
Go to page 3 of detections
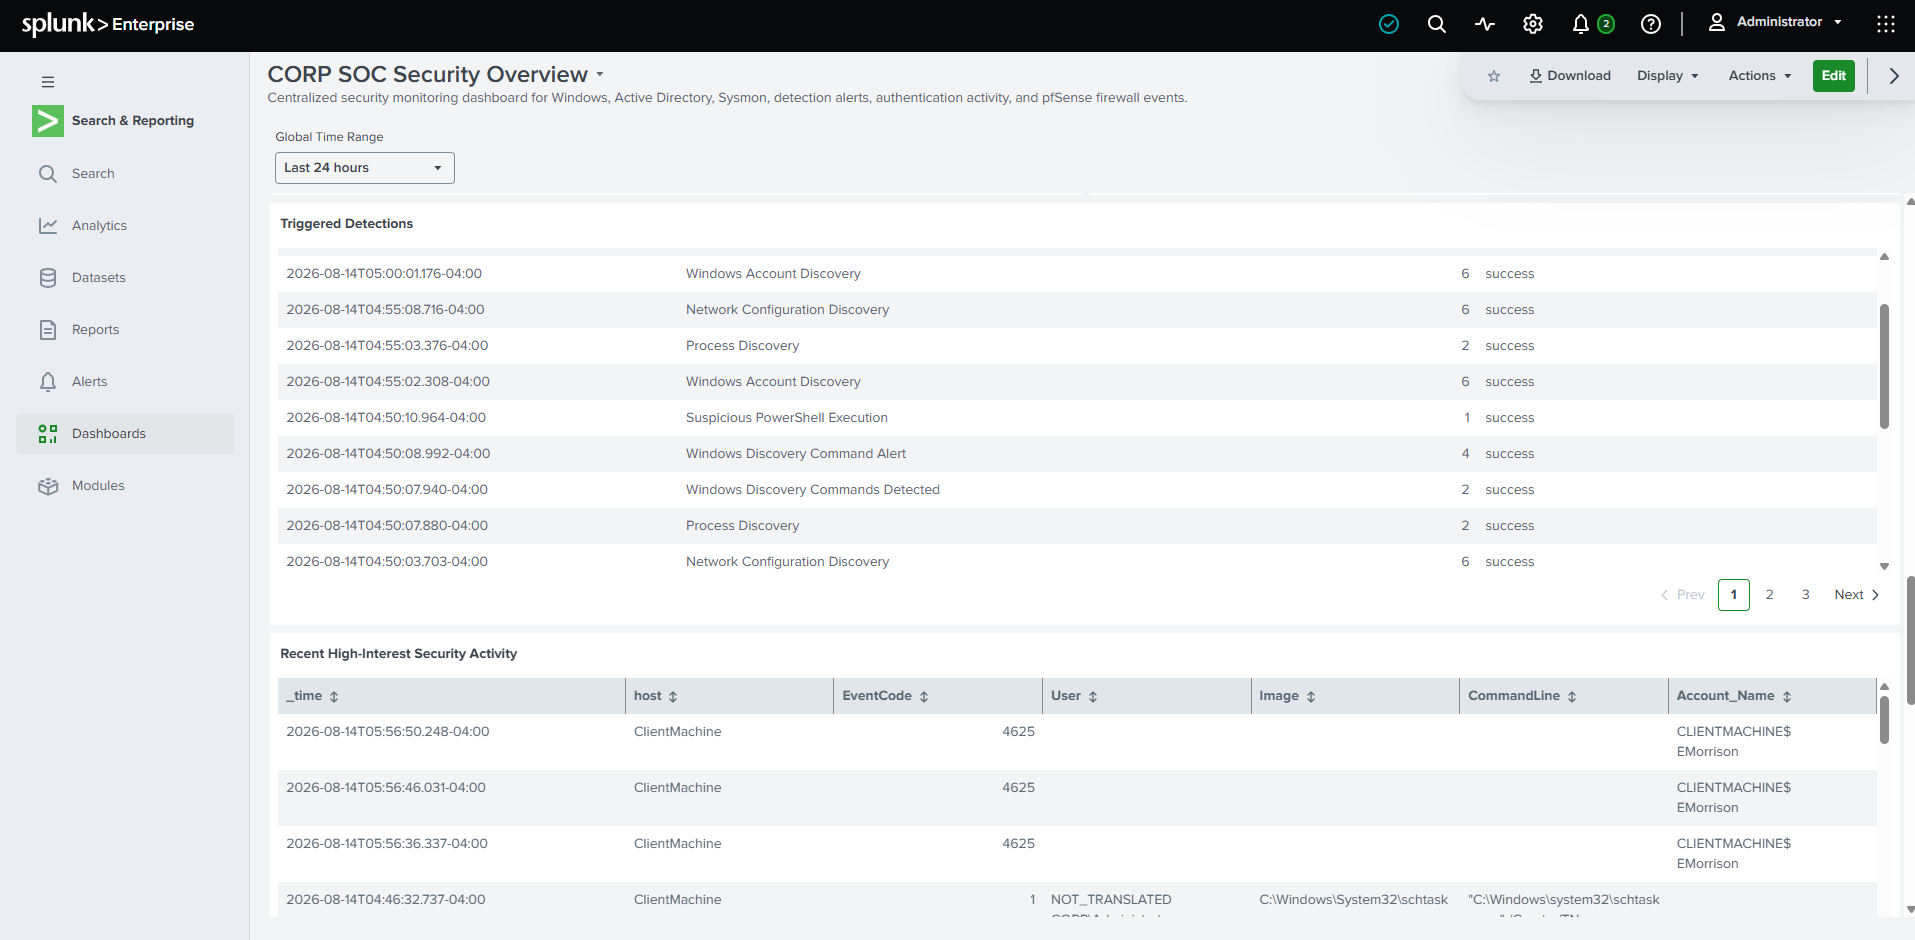point(1806,595)
